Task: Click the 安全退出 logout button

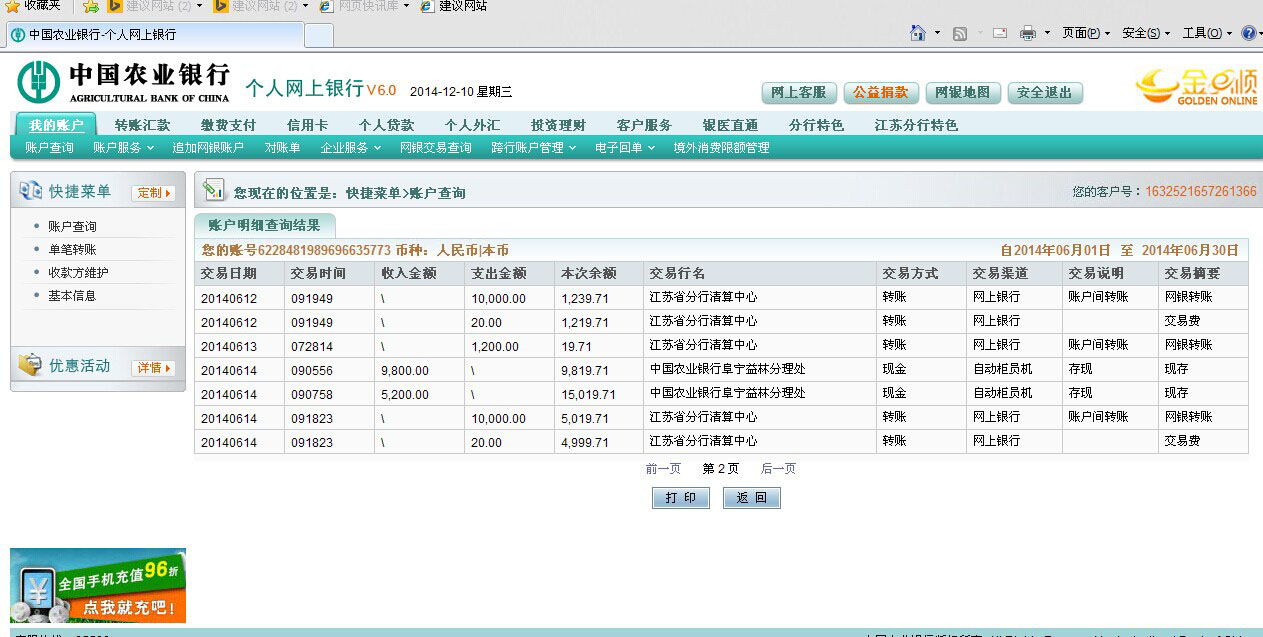Action: pyautogui.click(x=1044, y=93)
